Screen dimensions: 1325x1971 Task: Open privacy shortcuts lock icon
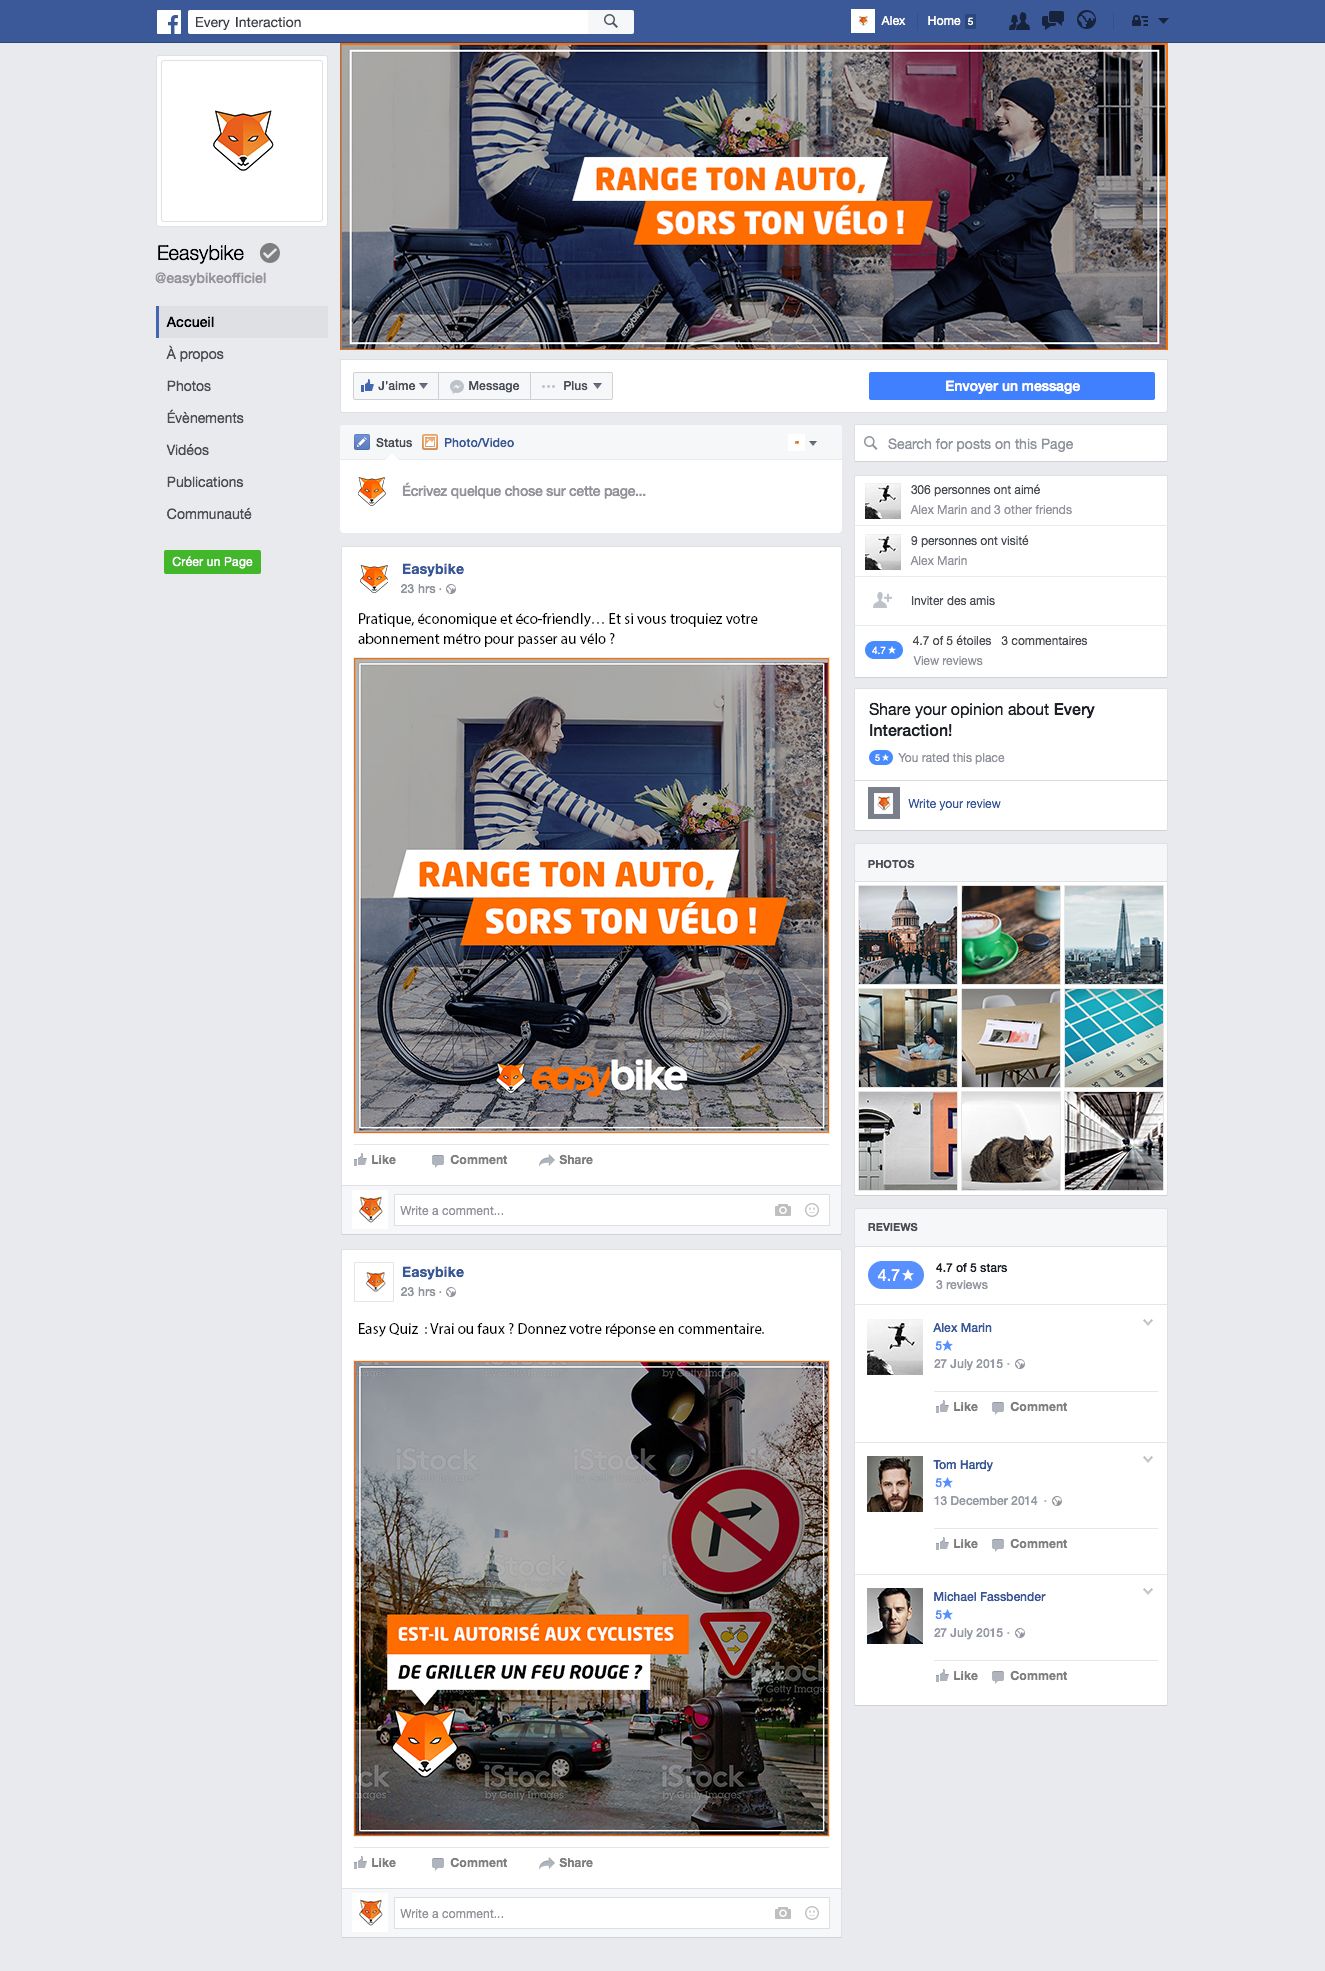1139,21
